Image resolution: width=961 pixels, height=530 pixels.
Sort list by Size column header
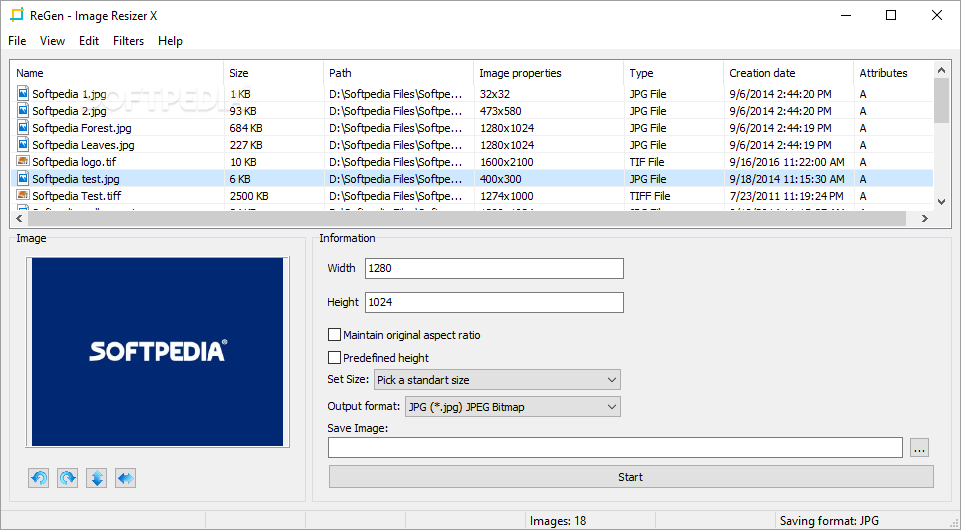273,73
